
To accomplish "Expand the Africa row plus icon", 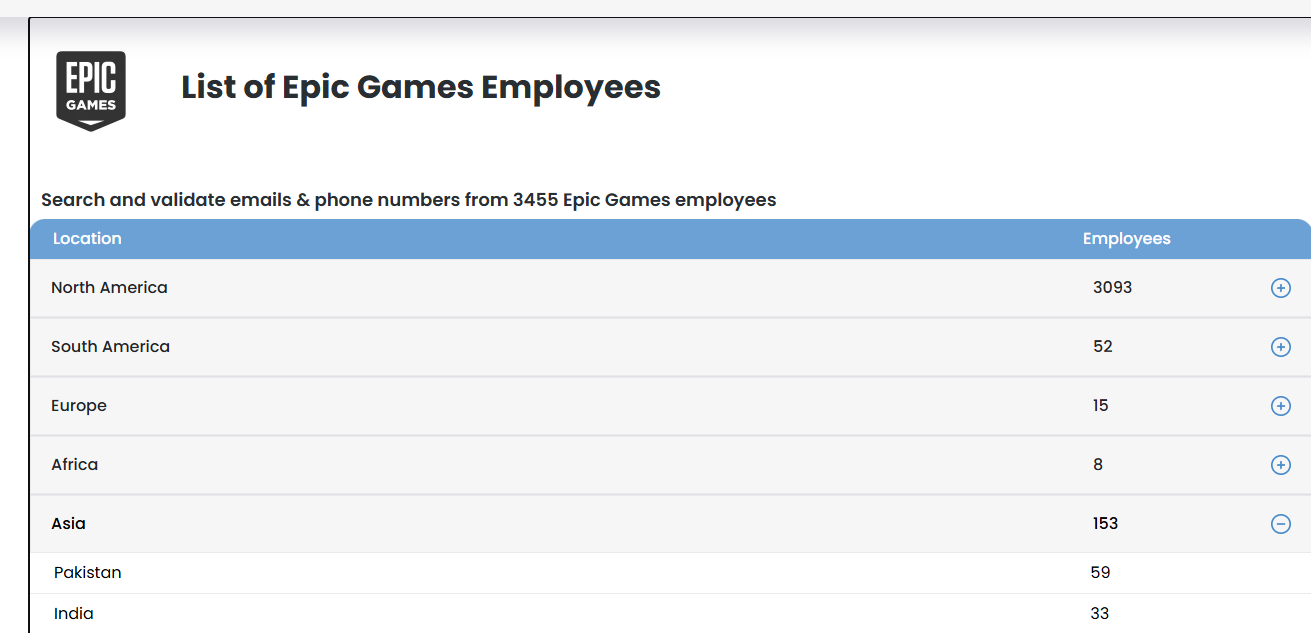I will coord(1280,465).
